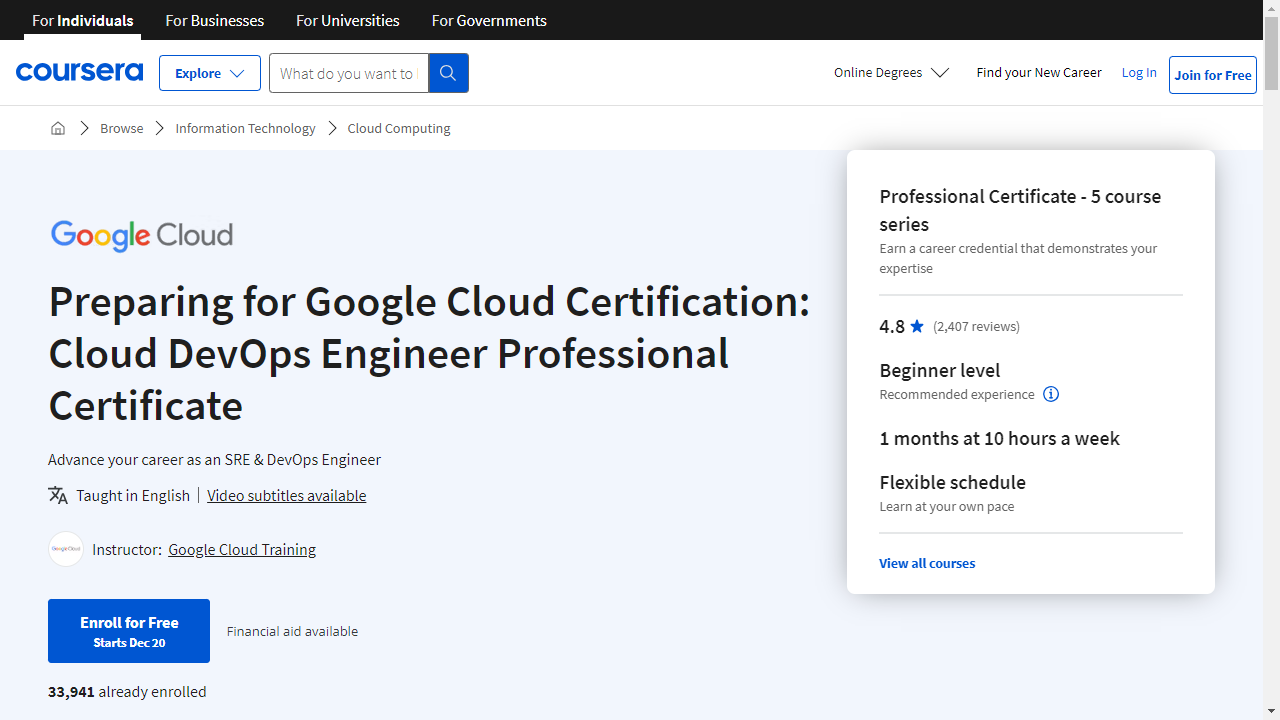Click View all courses link
This screenshot has width=1280, height=720.
927,563
